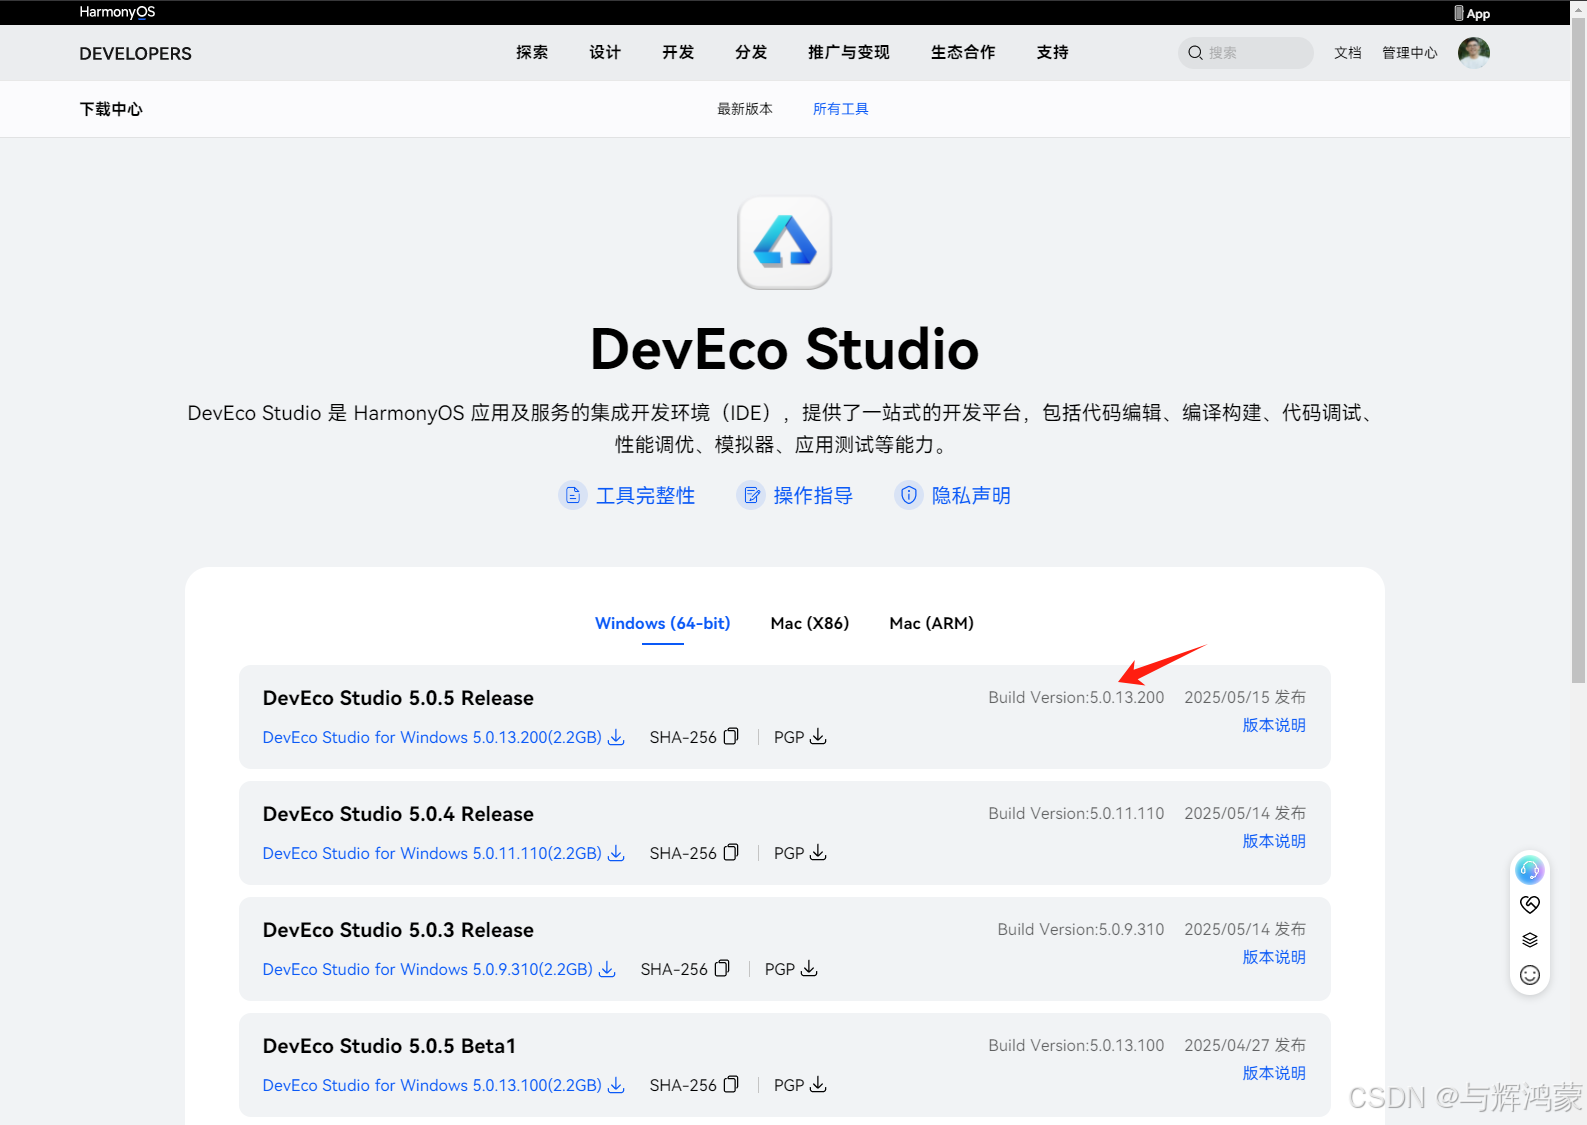
Task: Switch to Mac (ARM) tab
Action: click(x=932, y=623)
